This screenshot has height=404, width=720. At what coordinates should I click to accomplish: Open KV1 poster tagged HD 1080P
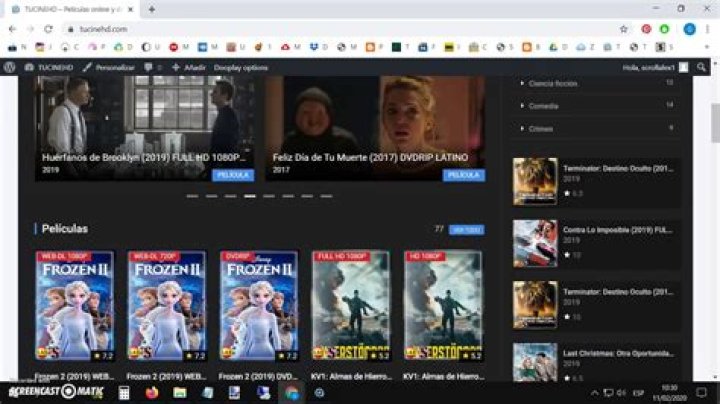tap(443, 305)
